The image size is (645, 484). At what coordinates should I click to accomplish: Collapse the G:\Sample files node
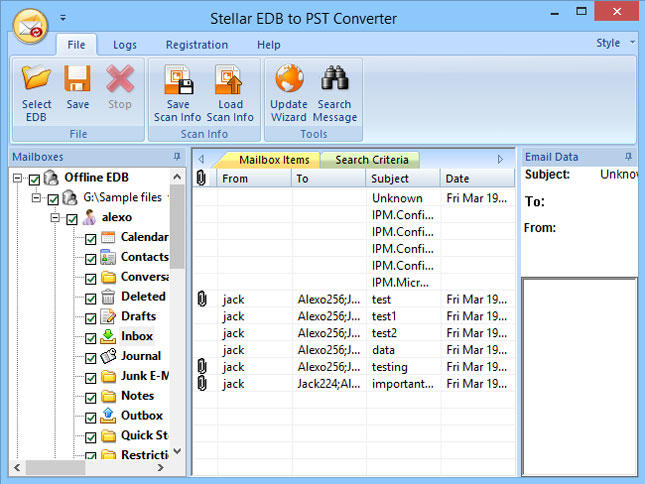coord(36,198)
